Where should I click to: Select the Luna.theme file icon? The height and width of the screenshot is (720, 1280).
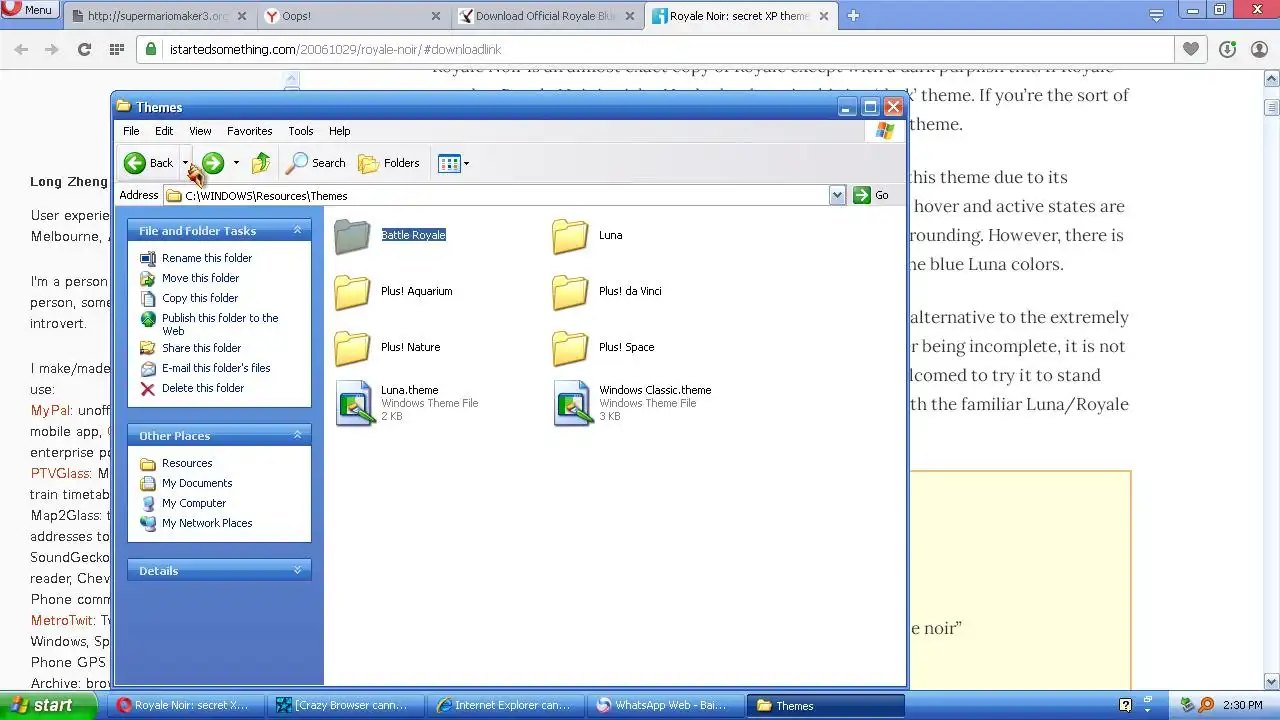(x=354, y=403)
